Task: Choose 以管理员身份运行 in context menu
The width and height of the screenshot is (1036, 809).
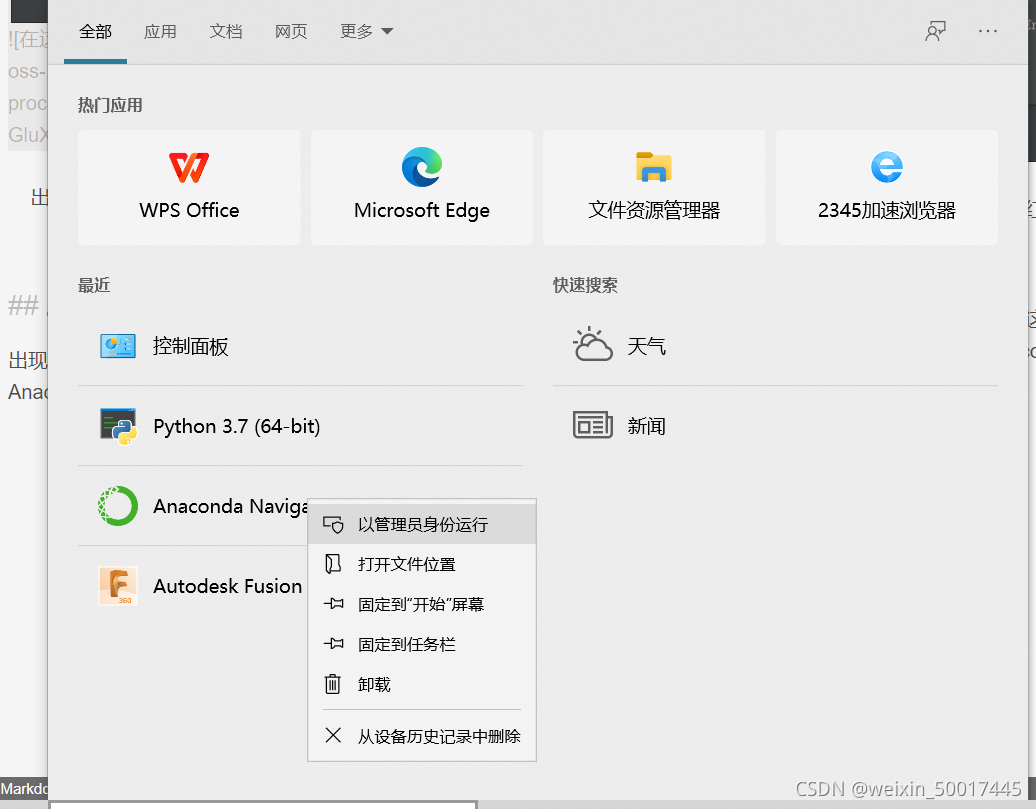Action: 422,525
